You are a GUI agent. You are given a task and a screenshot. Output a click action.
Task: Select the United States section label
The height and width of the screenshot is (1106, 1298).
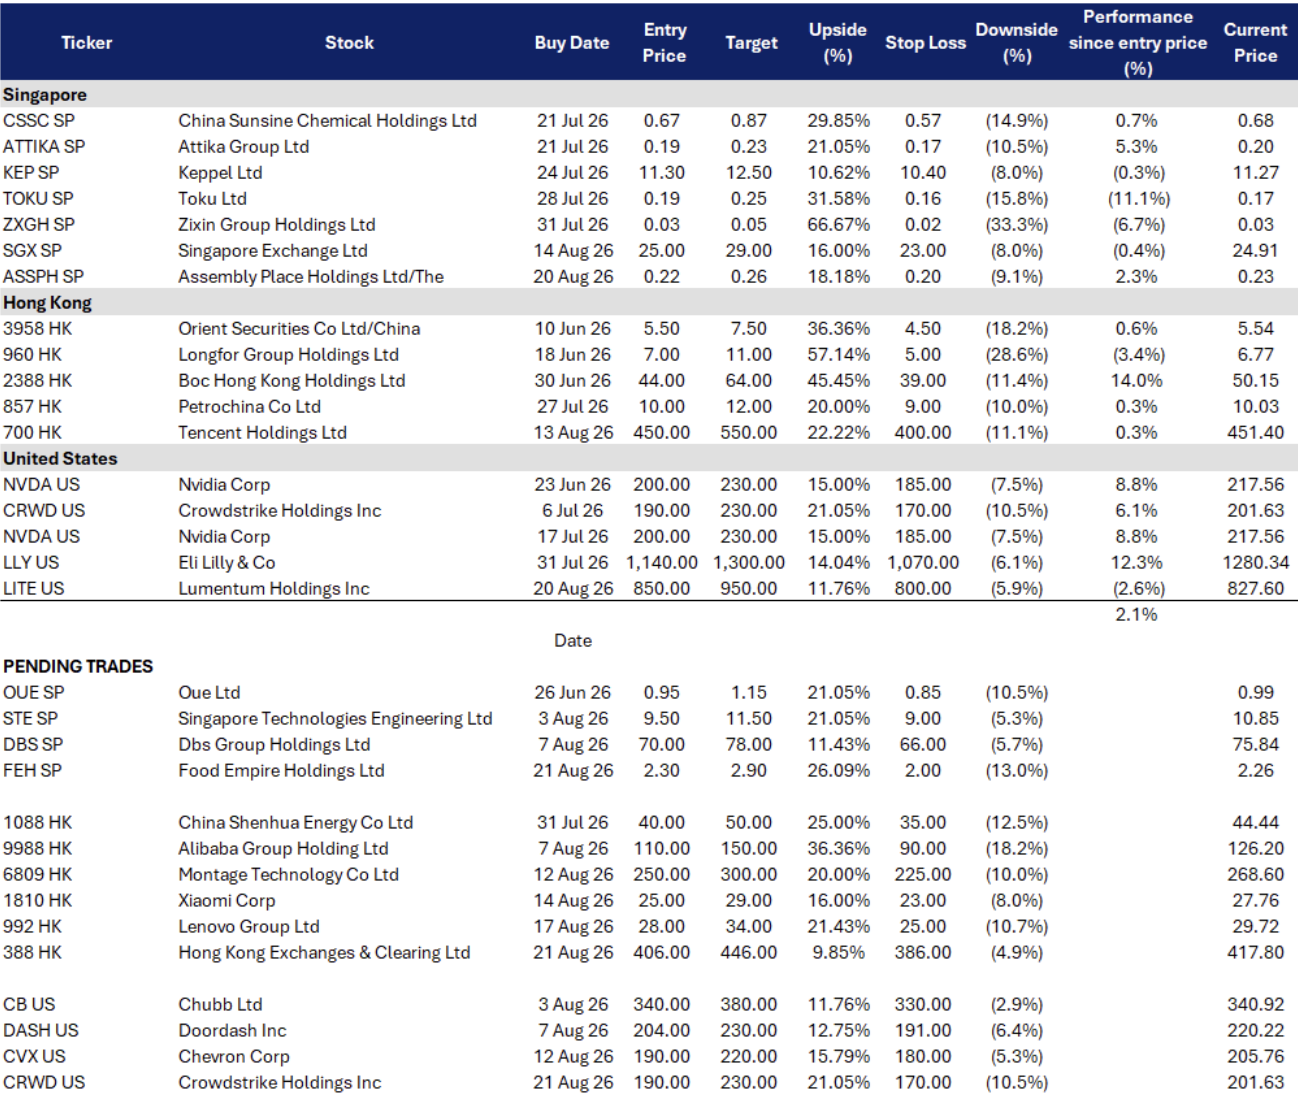[x=60, y=459]
